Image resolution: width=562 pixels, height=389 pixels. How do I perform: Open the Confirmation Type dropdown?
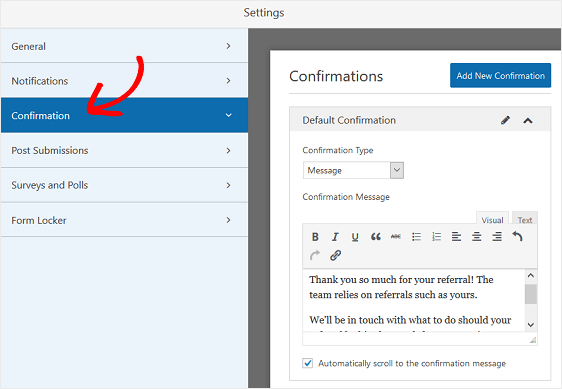(353, 170)
